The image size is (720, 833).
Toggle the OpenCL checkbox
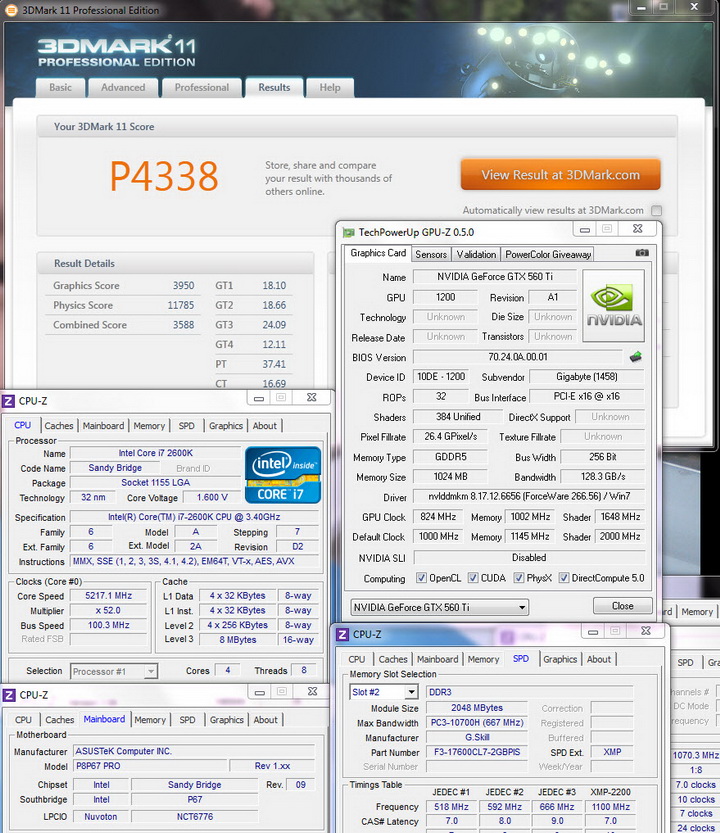(x=421, y=578)
